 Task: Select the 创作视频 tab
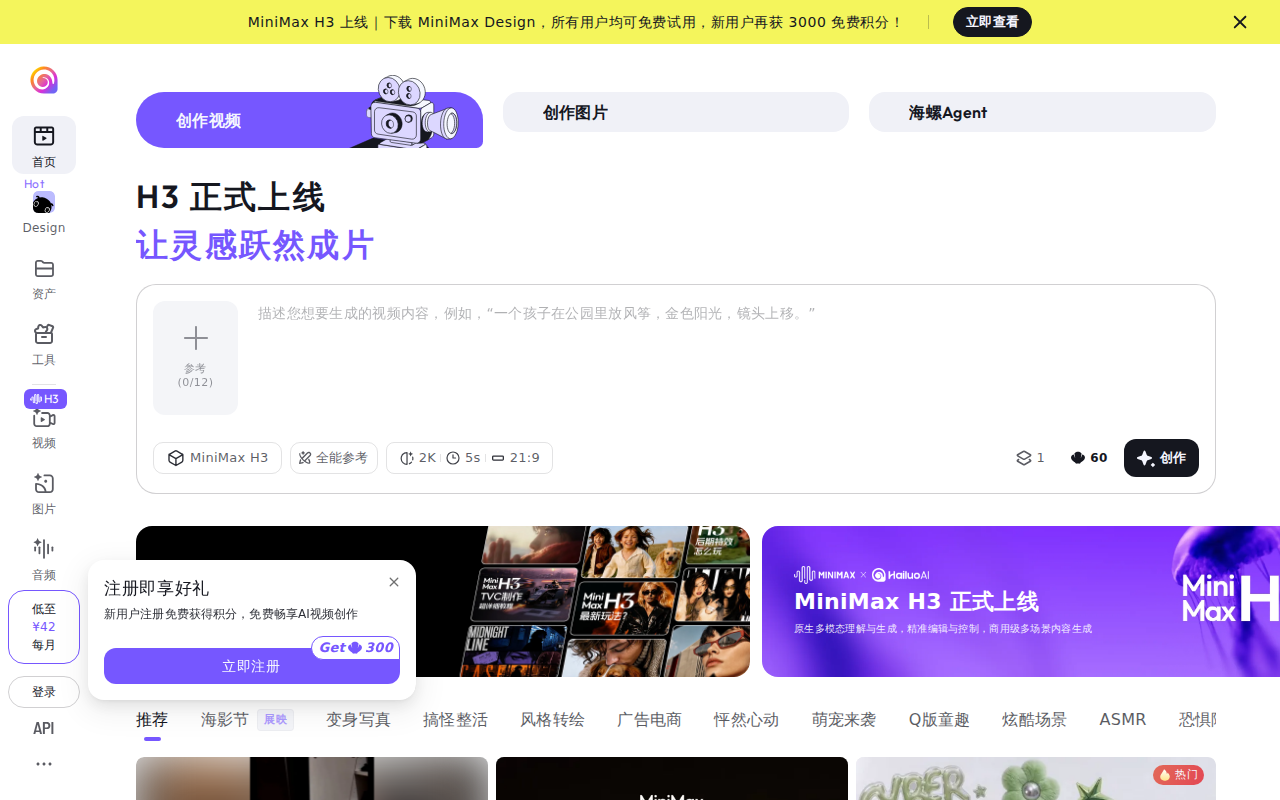point(309,120)
